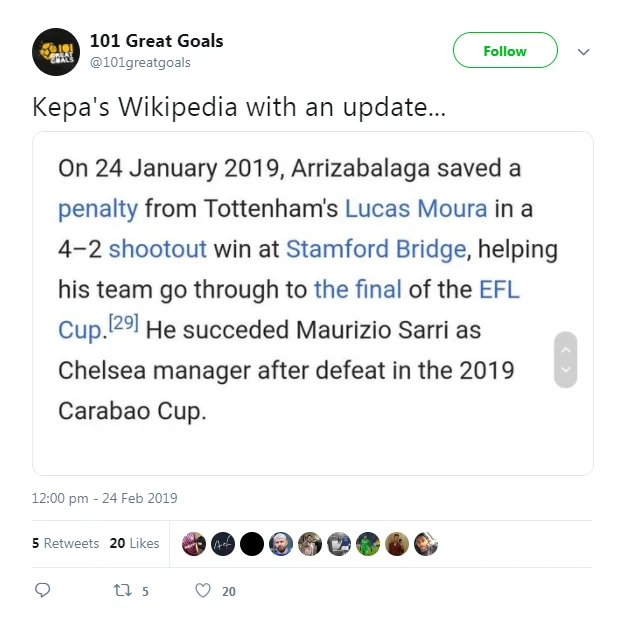The width and height of the screenshot is (619, 628).
Task: Click the up arrow in the image scroll control
Action: (565, 349)
